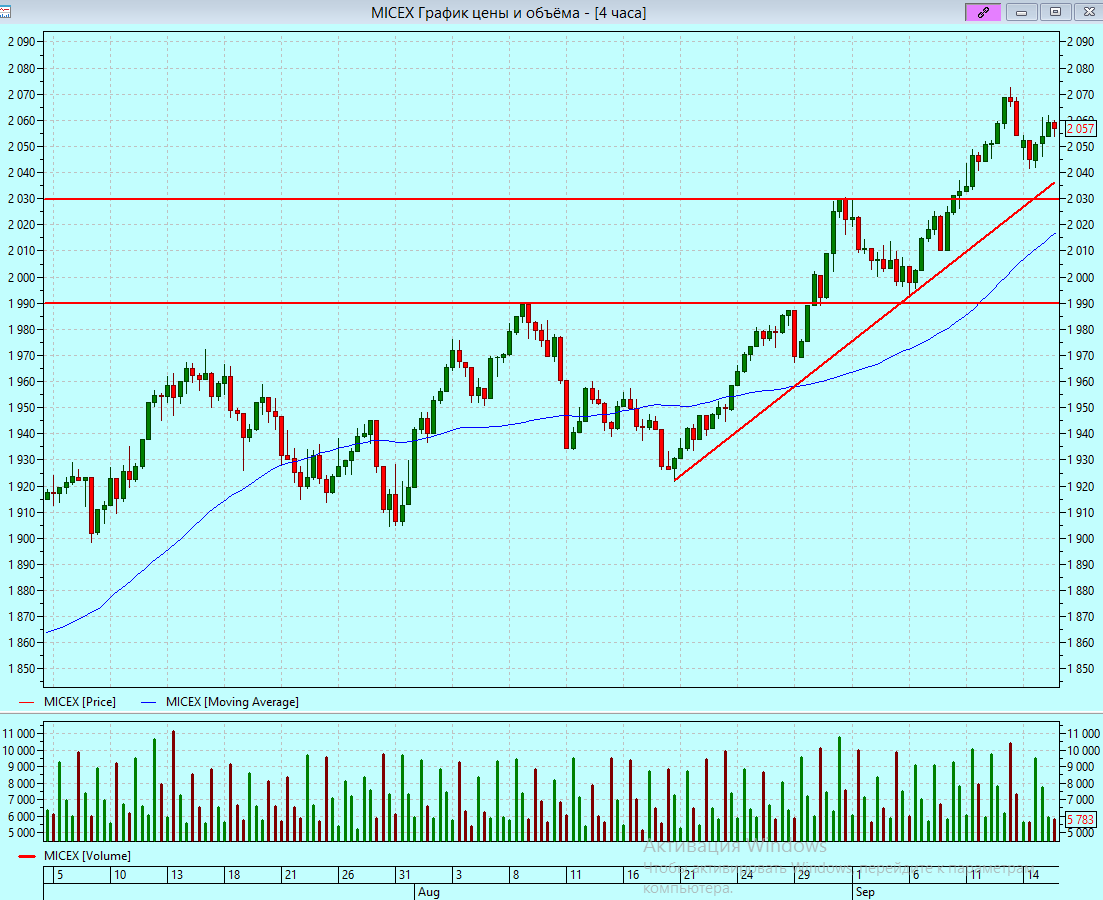Viewport: 1103px width, 900px height.
Task: Click the 2 040 label on right price axis
Action: click(x=1080, y=172)
